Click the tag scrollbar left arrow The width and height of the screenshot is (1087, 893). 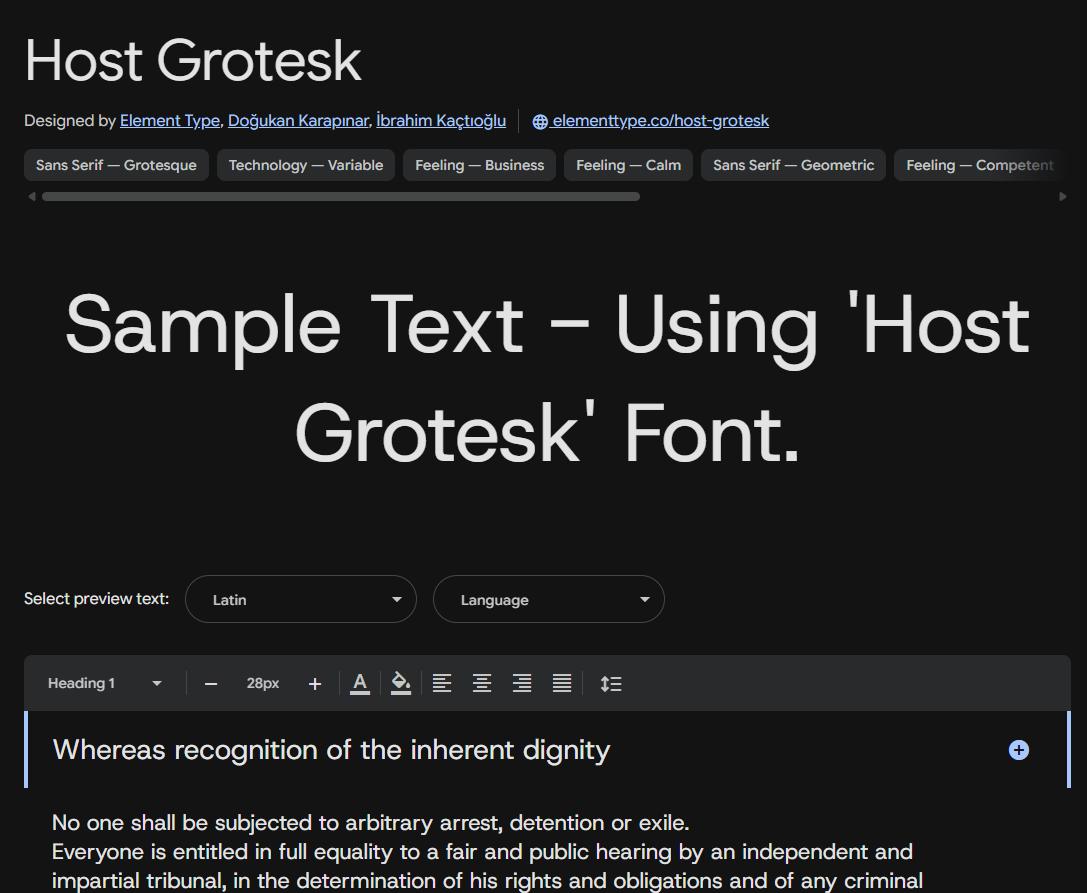coord(31,196)
